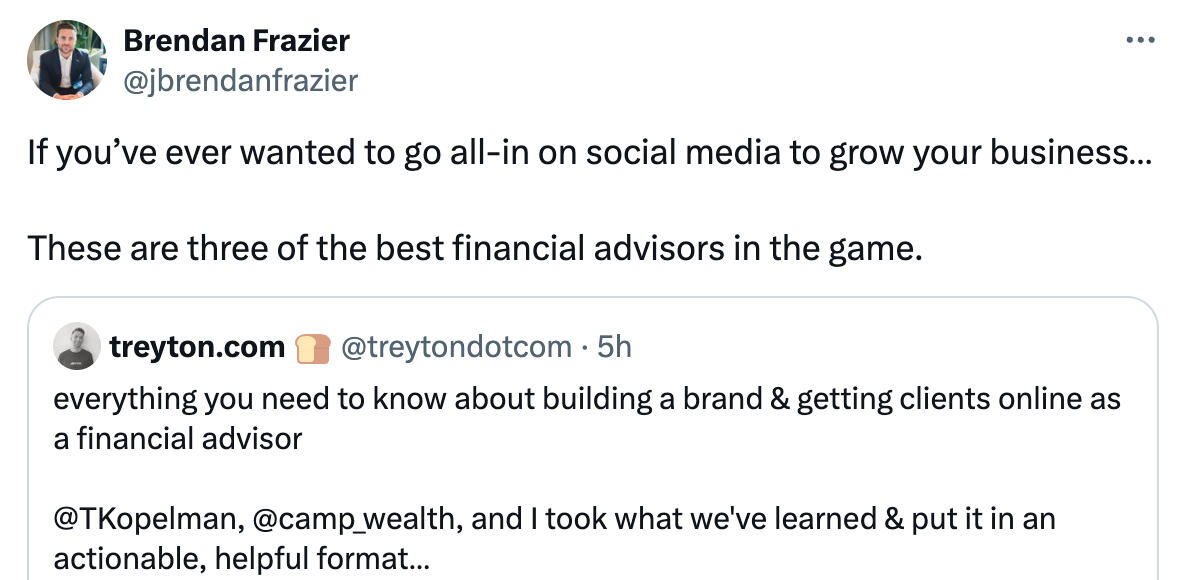1182x580 pixels.
Task: Click Brendan Frazier's profile picture
Action: [x=67, y=60]
